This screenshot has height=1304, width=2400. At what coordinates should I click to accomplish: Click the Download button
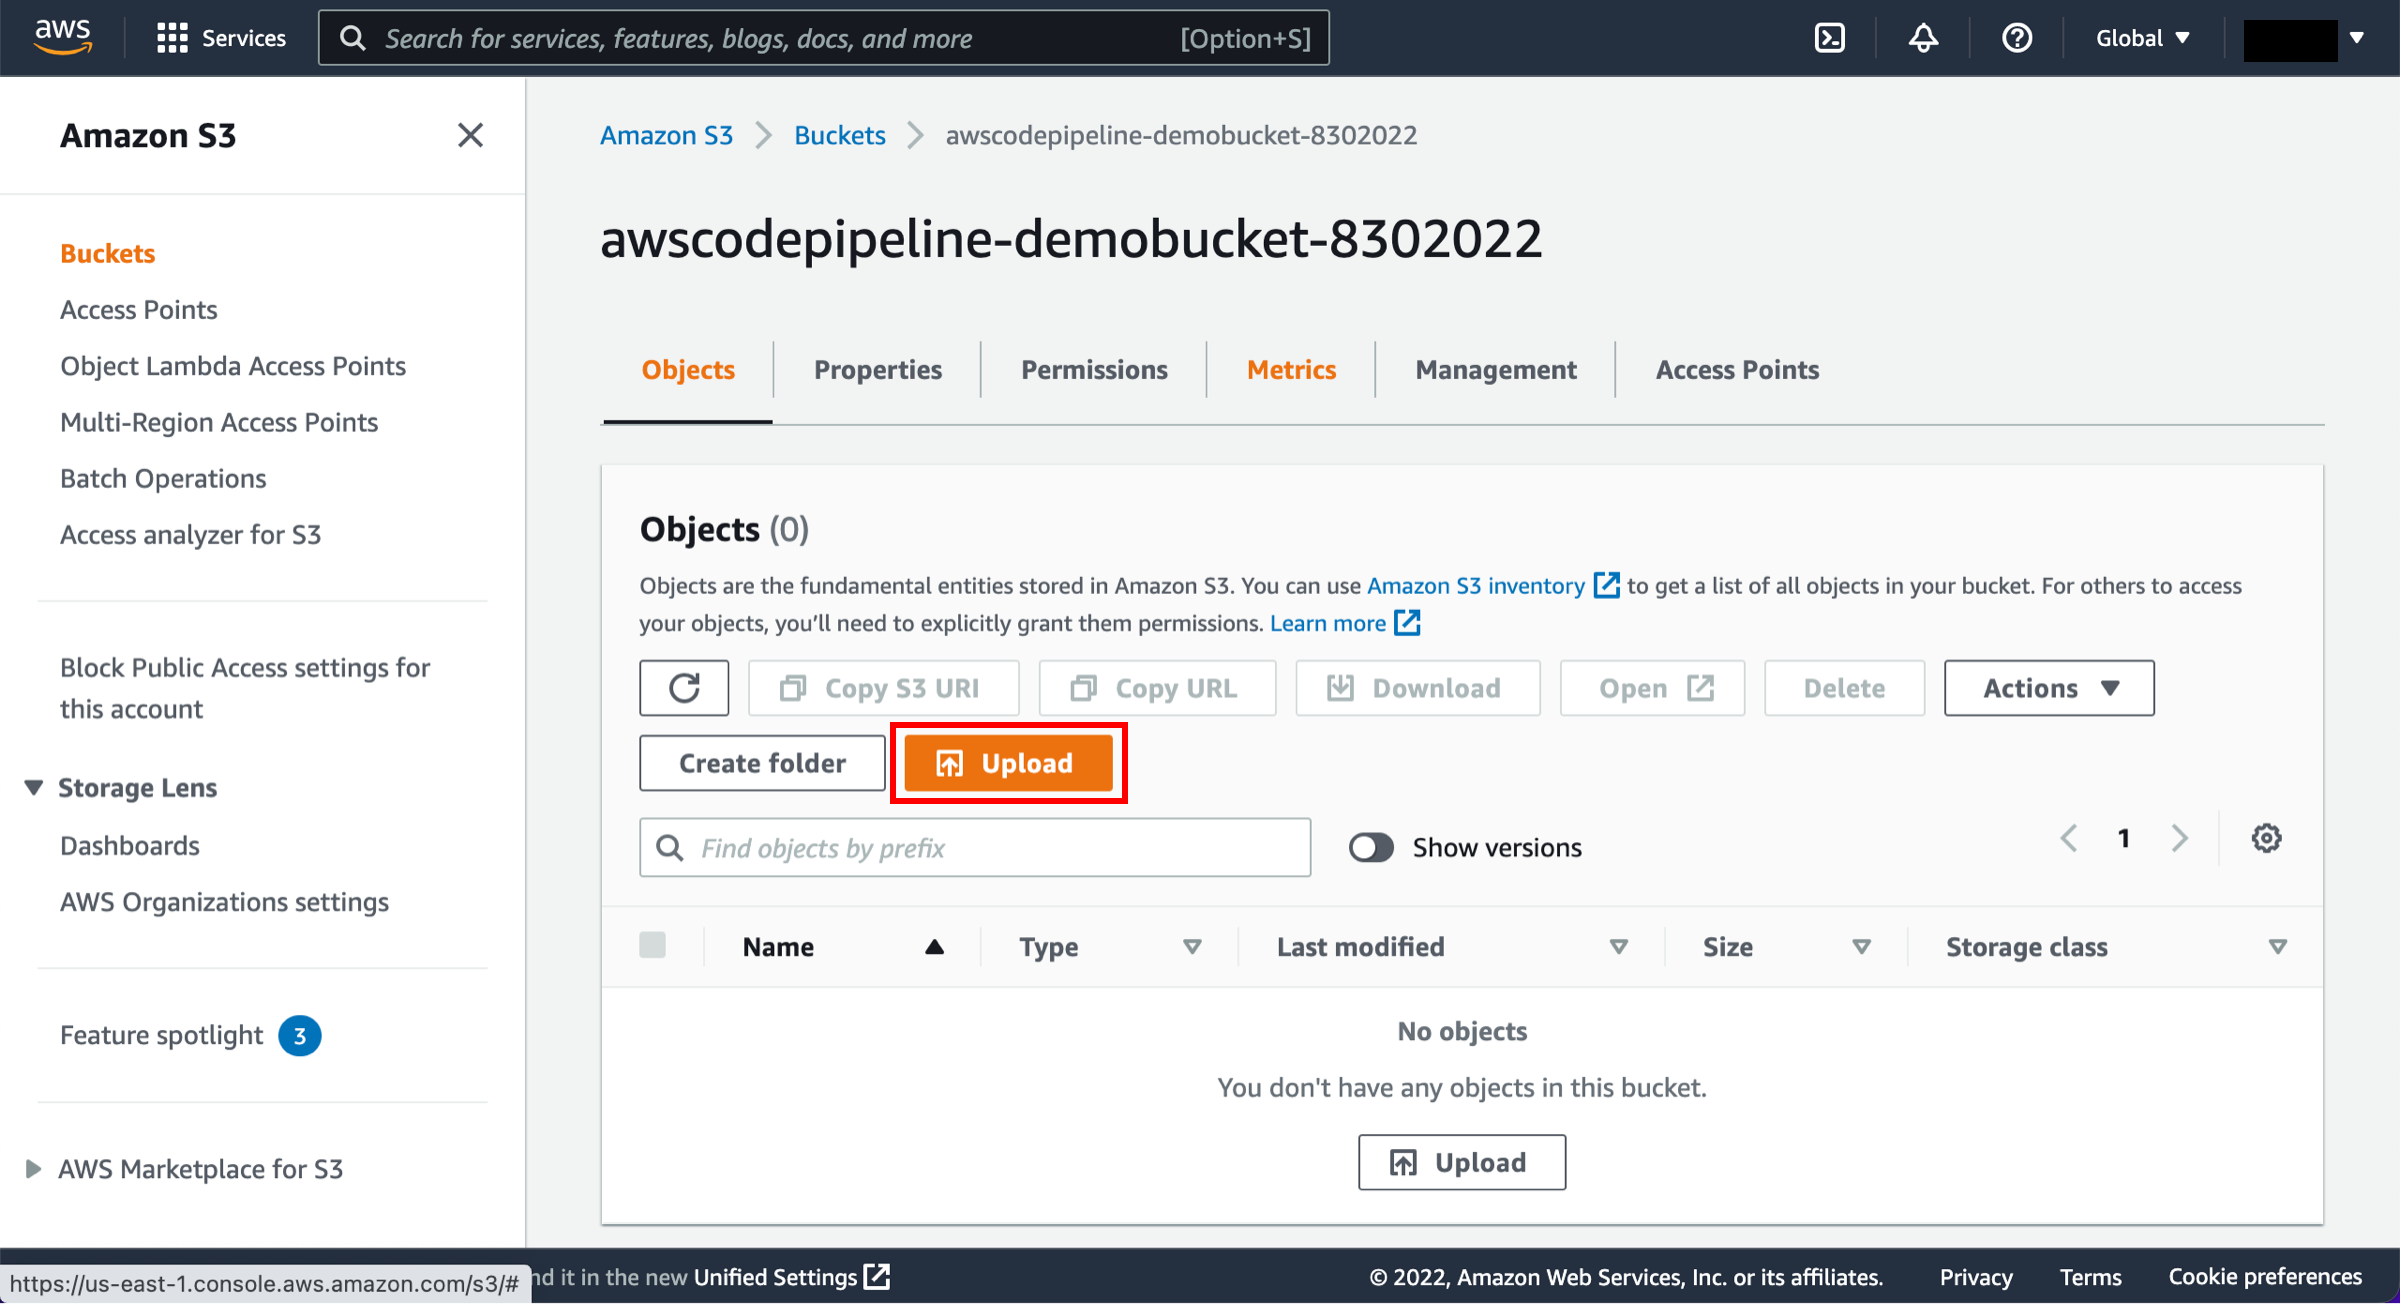click(x=1417, y=688)
